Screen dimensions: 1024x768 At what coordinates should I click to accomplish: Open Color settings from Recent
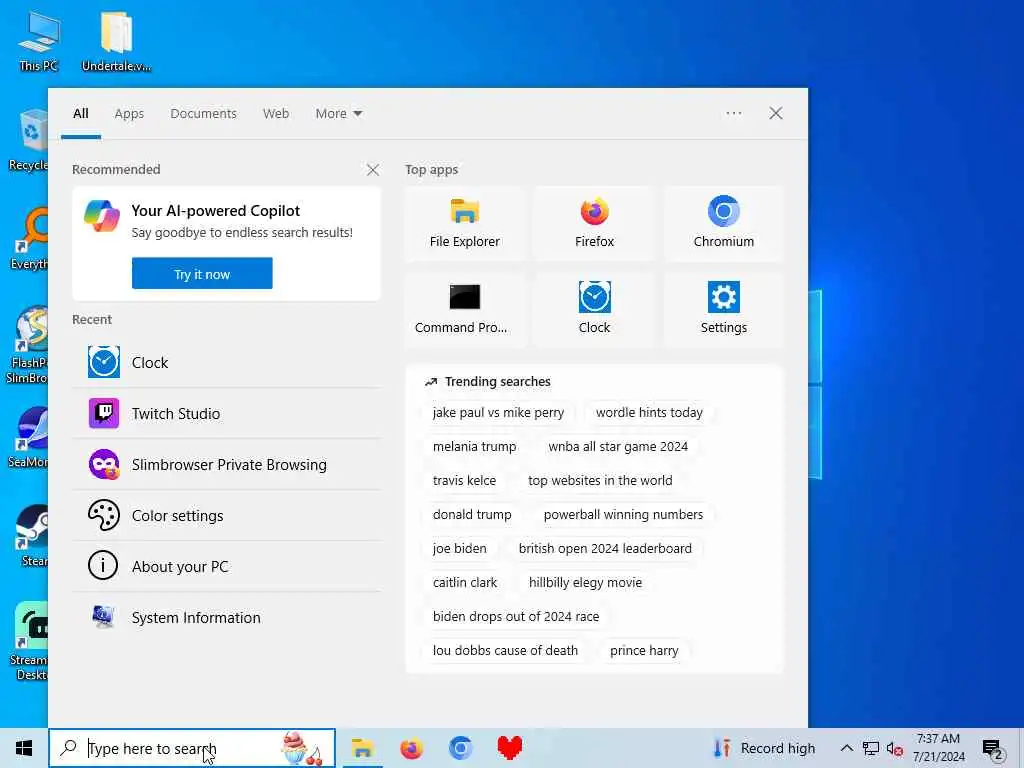(227, 515)
